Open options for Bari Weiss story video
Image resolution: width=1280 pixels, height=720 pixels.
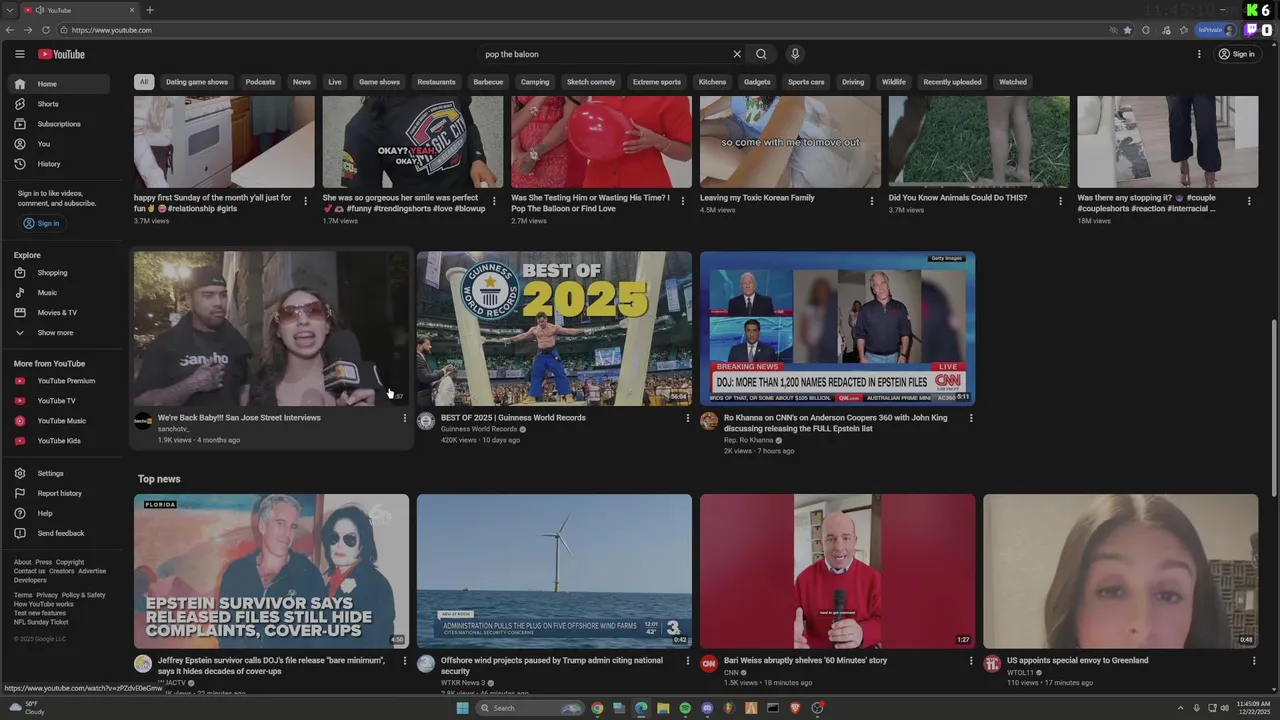pos(971,661)
